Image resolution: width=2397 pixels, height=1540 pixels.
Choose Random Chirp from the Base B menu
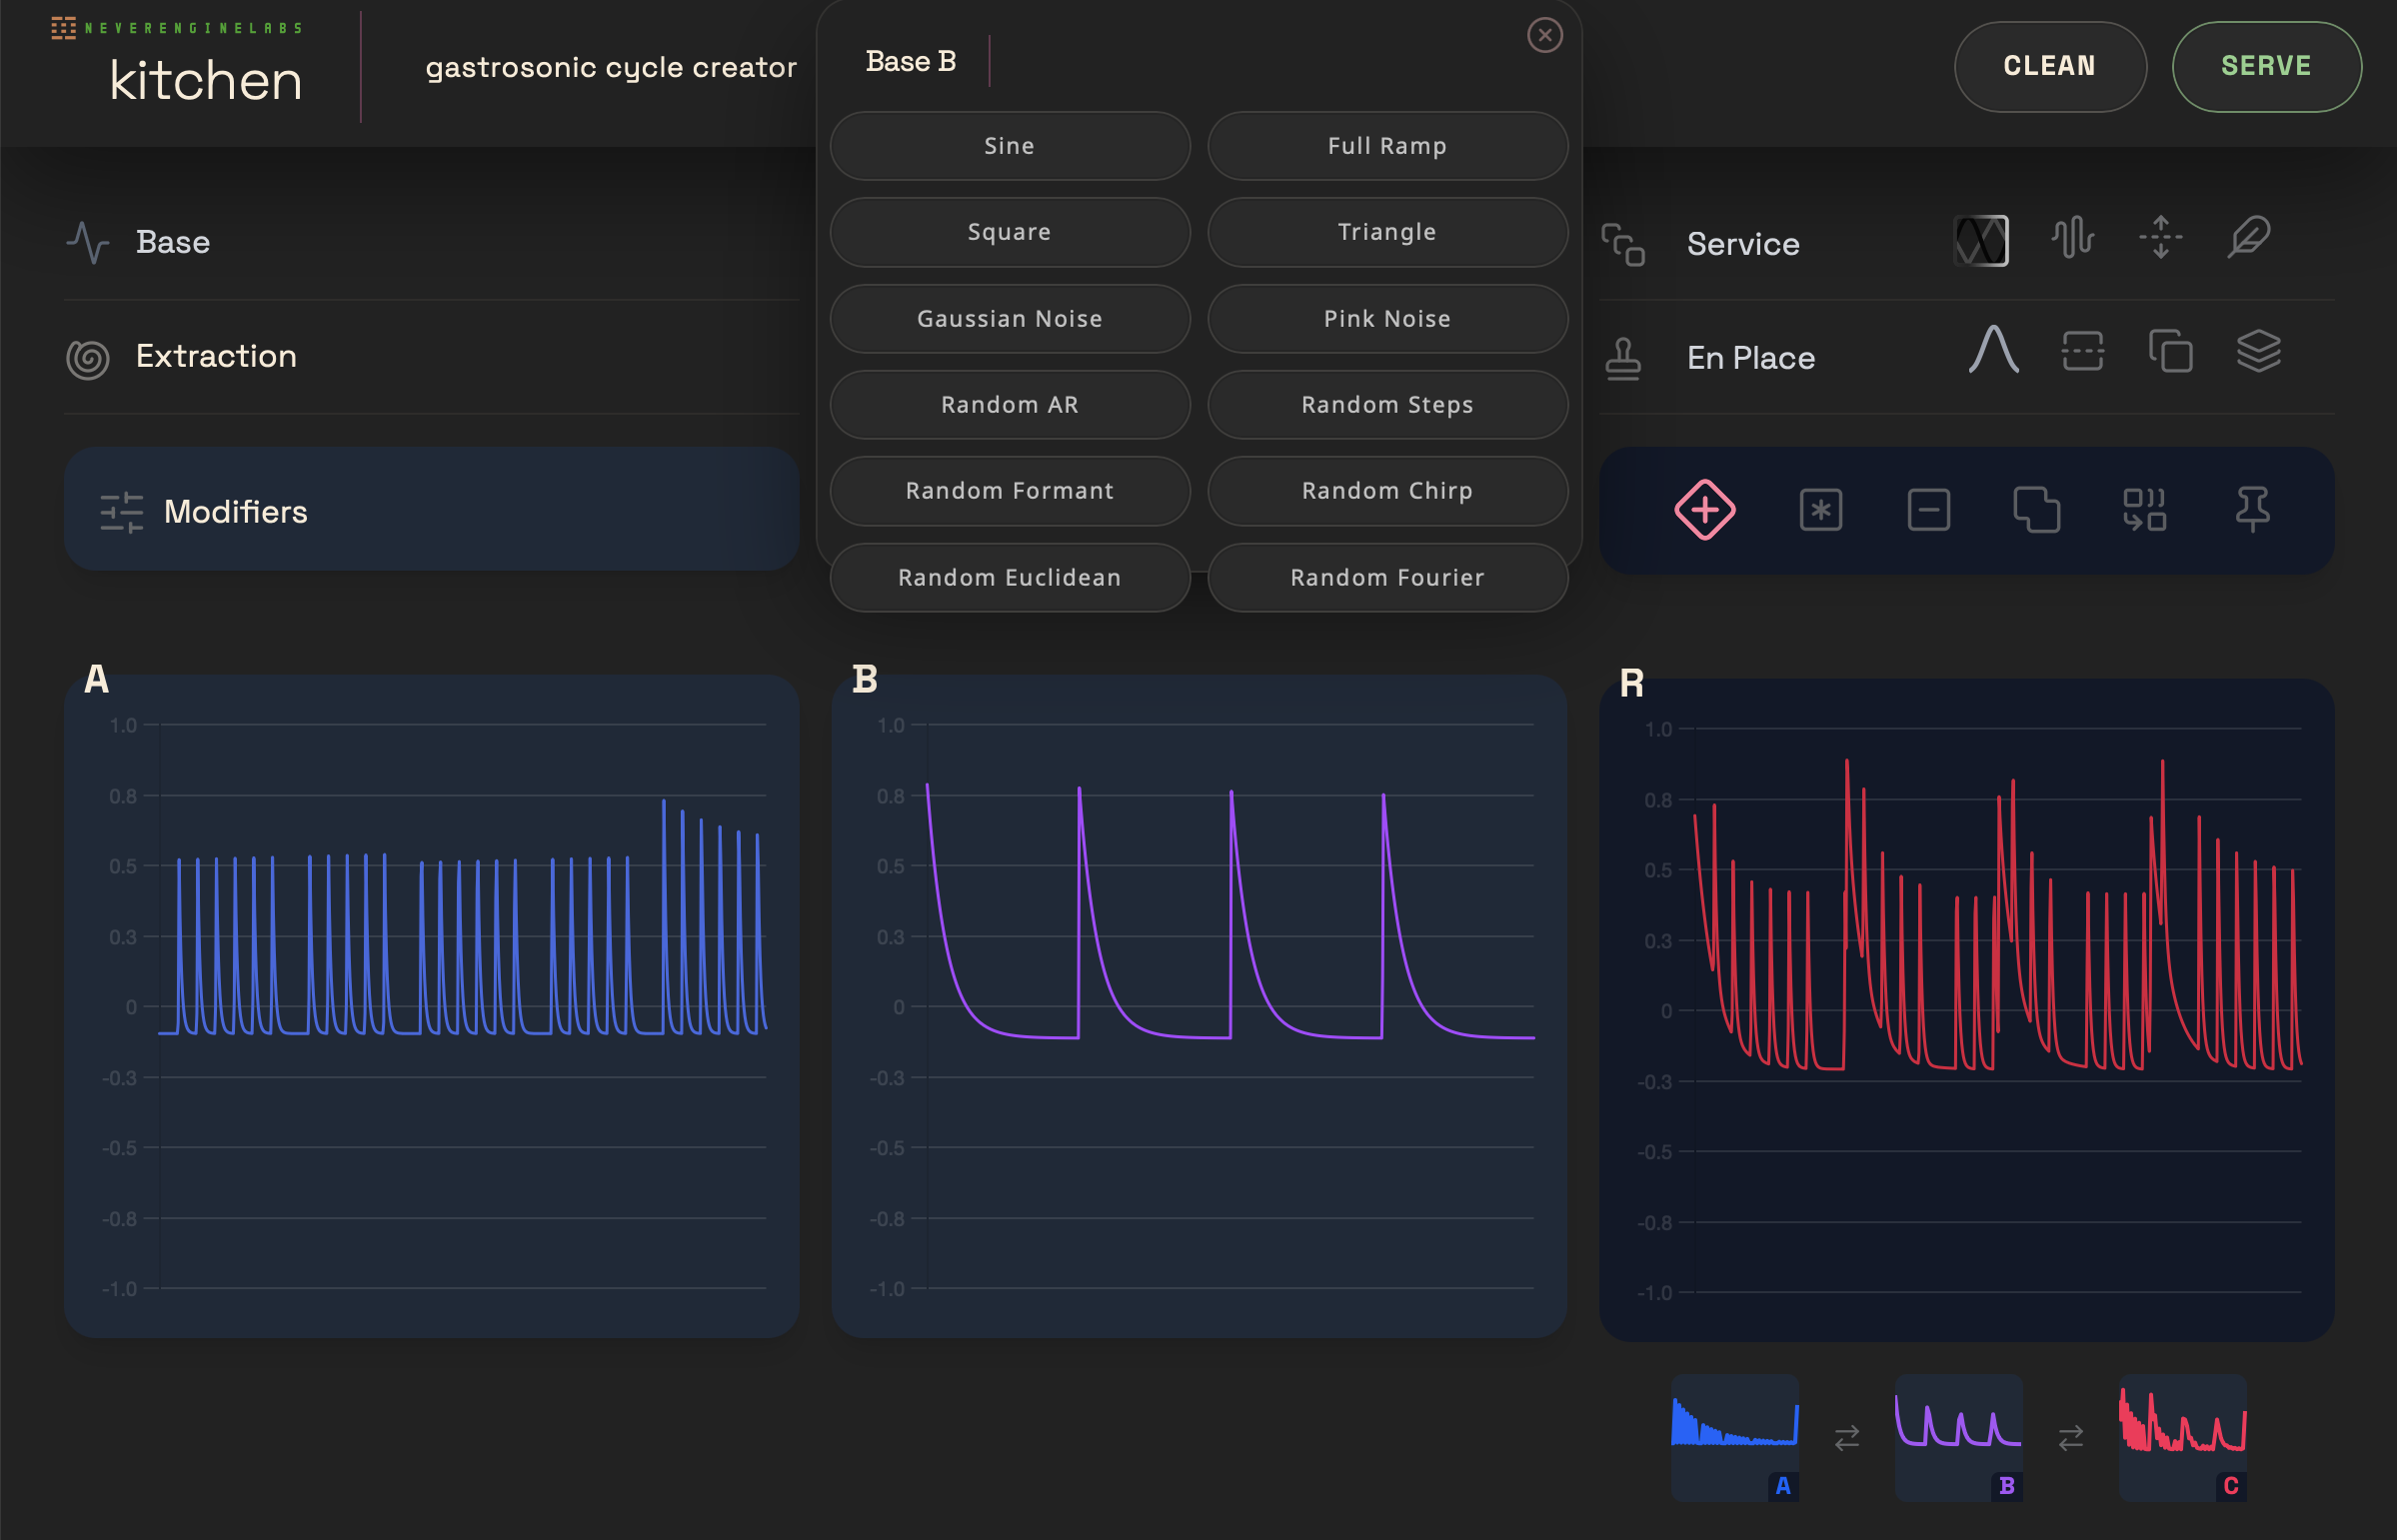coord(1386,491)
